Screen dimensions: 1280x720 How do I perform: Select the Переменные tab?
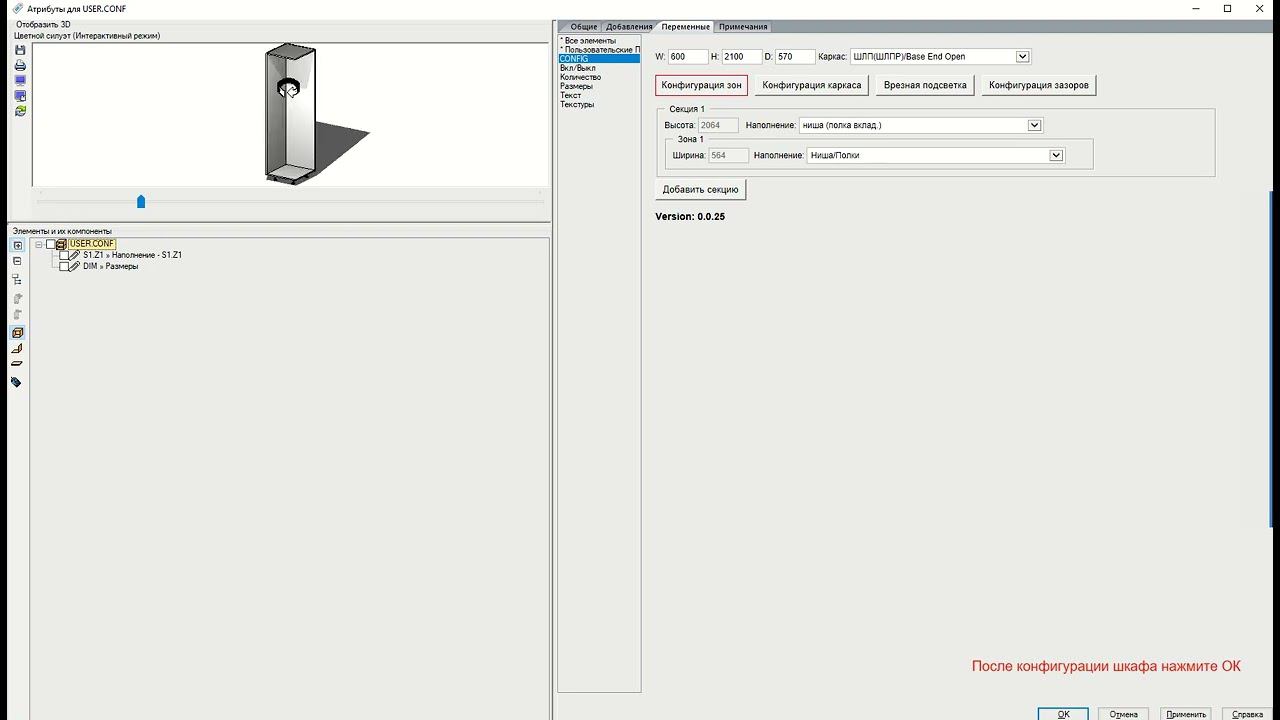coord(685,27)
